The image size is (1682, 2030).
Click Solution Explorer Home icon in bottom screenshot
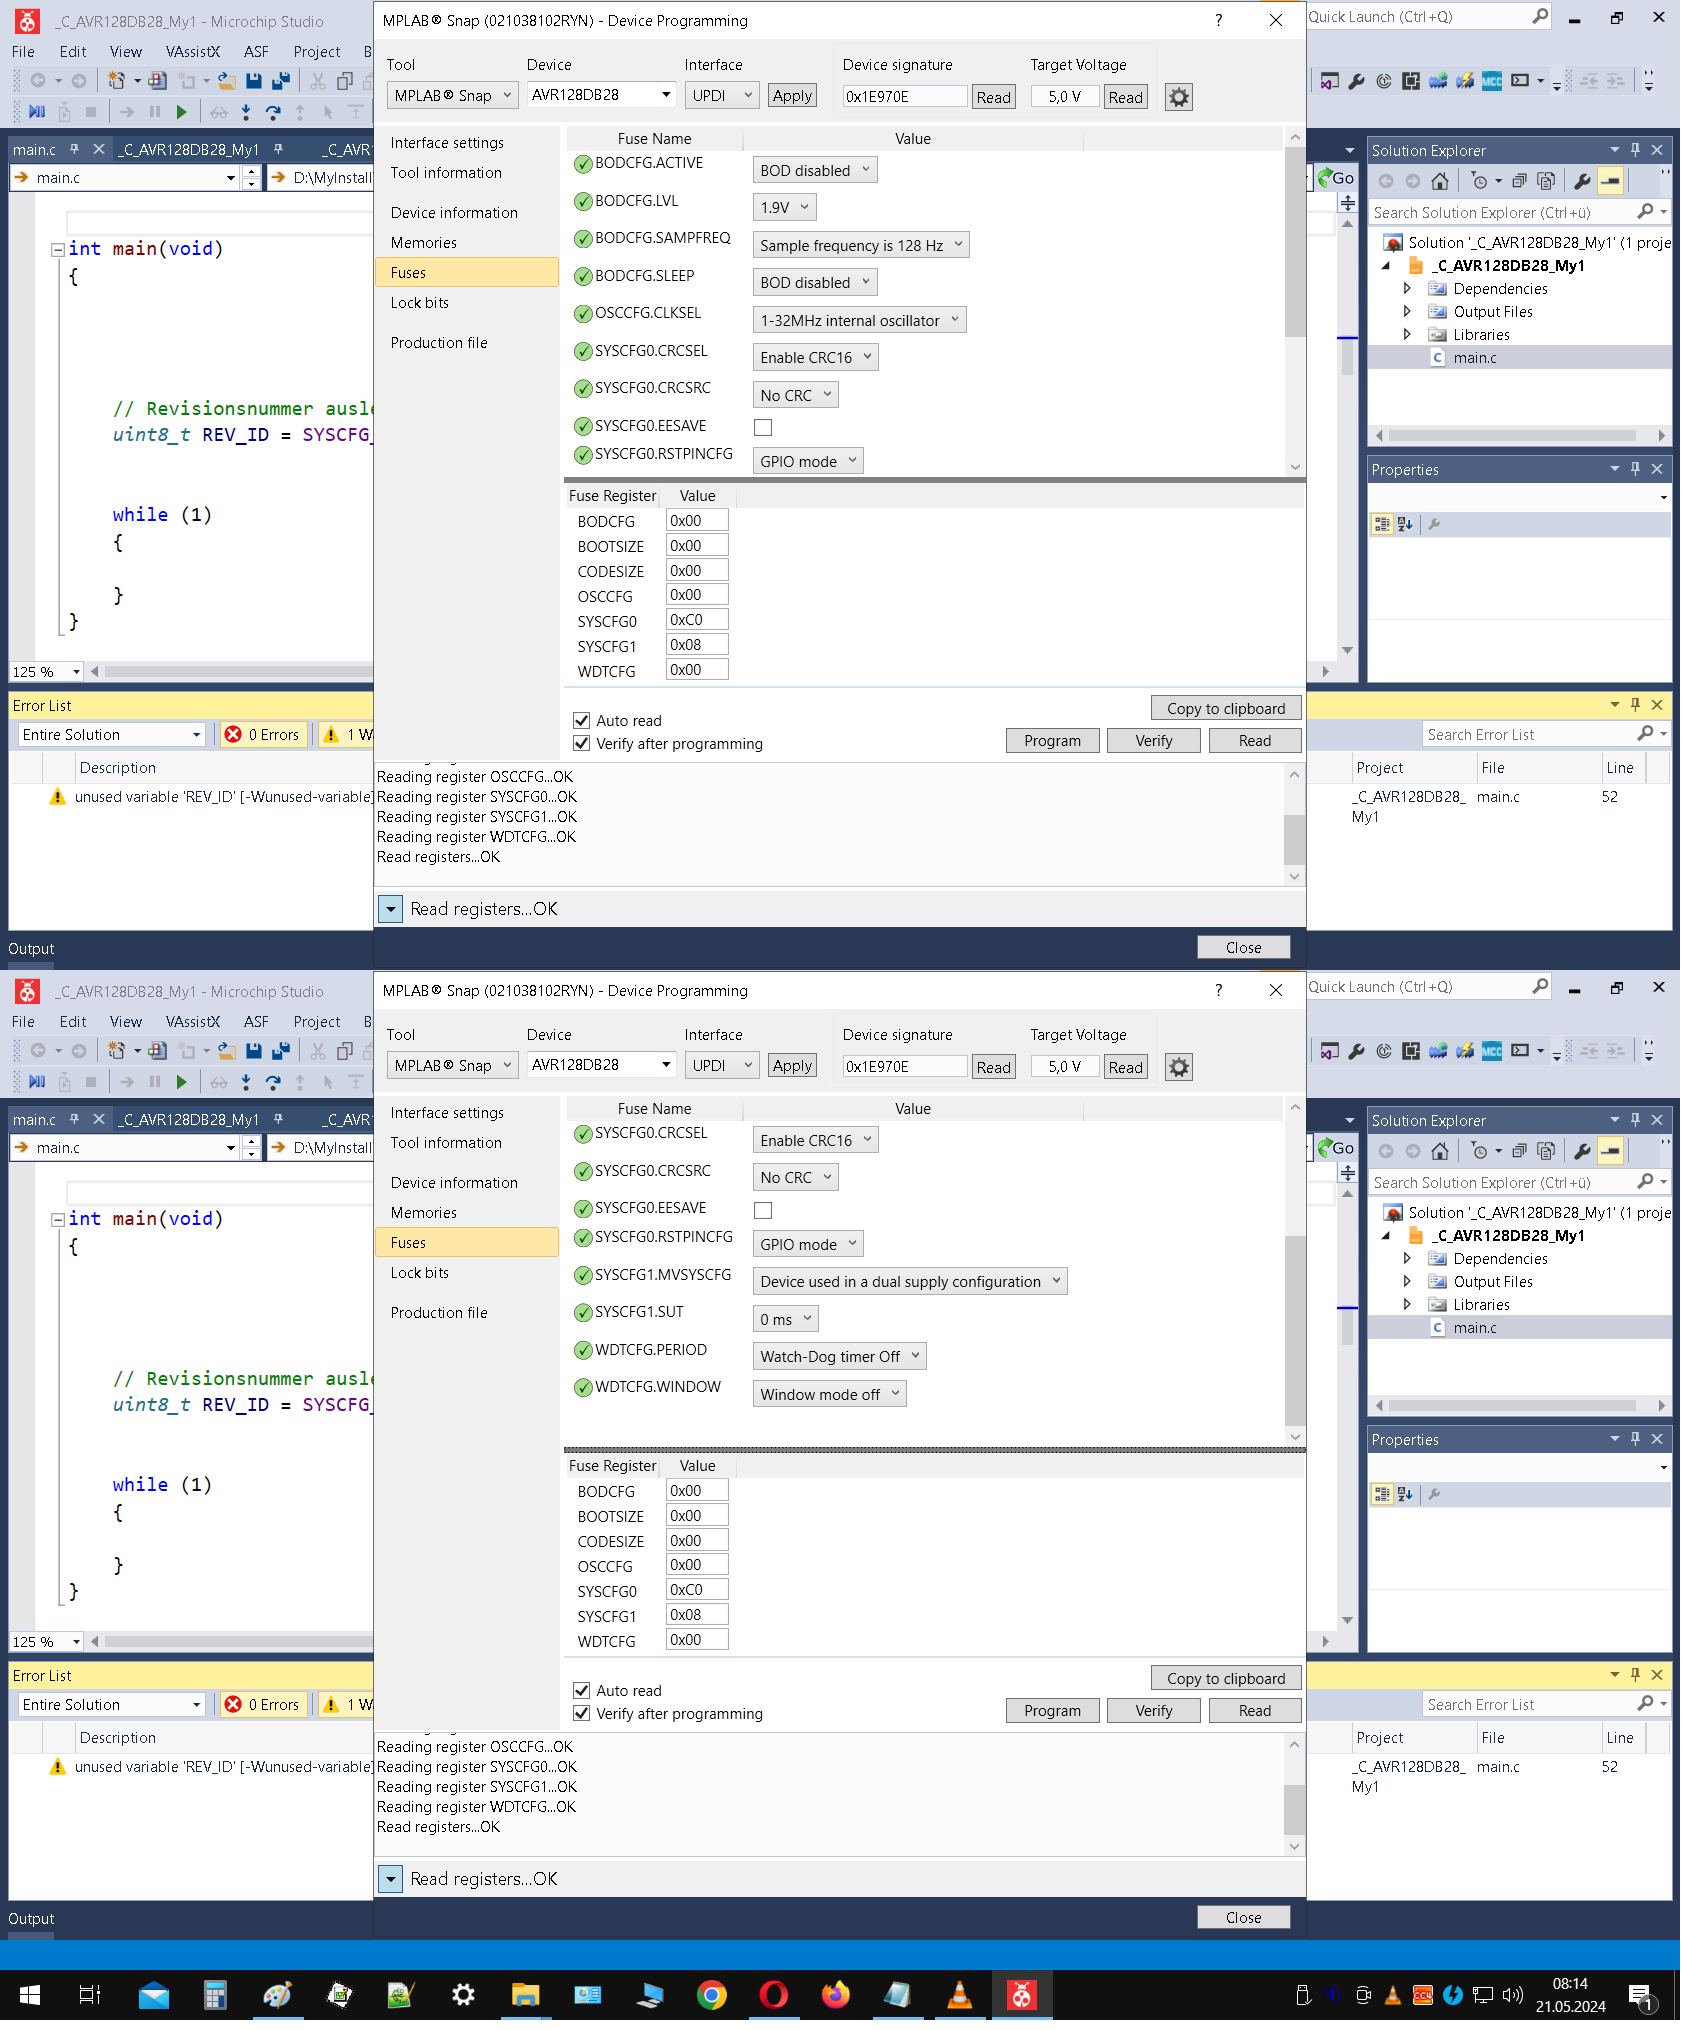pos(1440,1151)
